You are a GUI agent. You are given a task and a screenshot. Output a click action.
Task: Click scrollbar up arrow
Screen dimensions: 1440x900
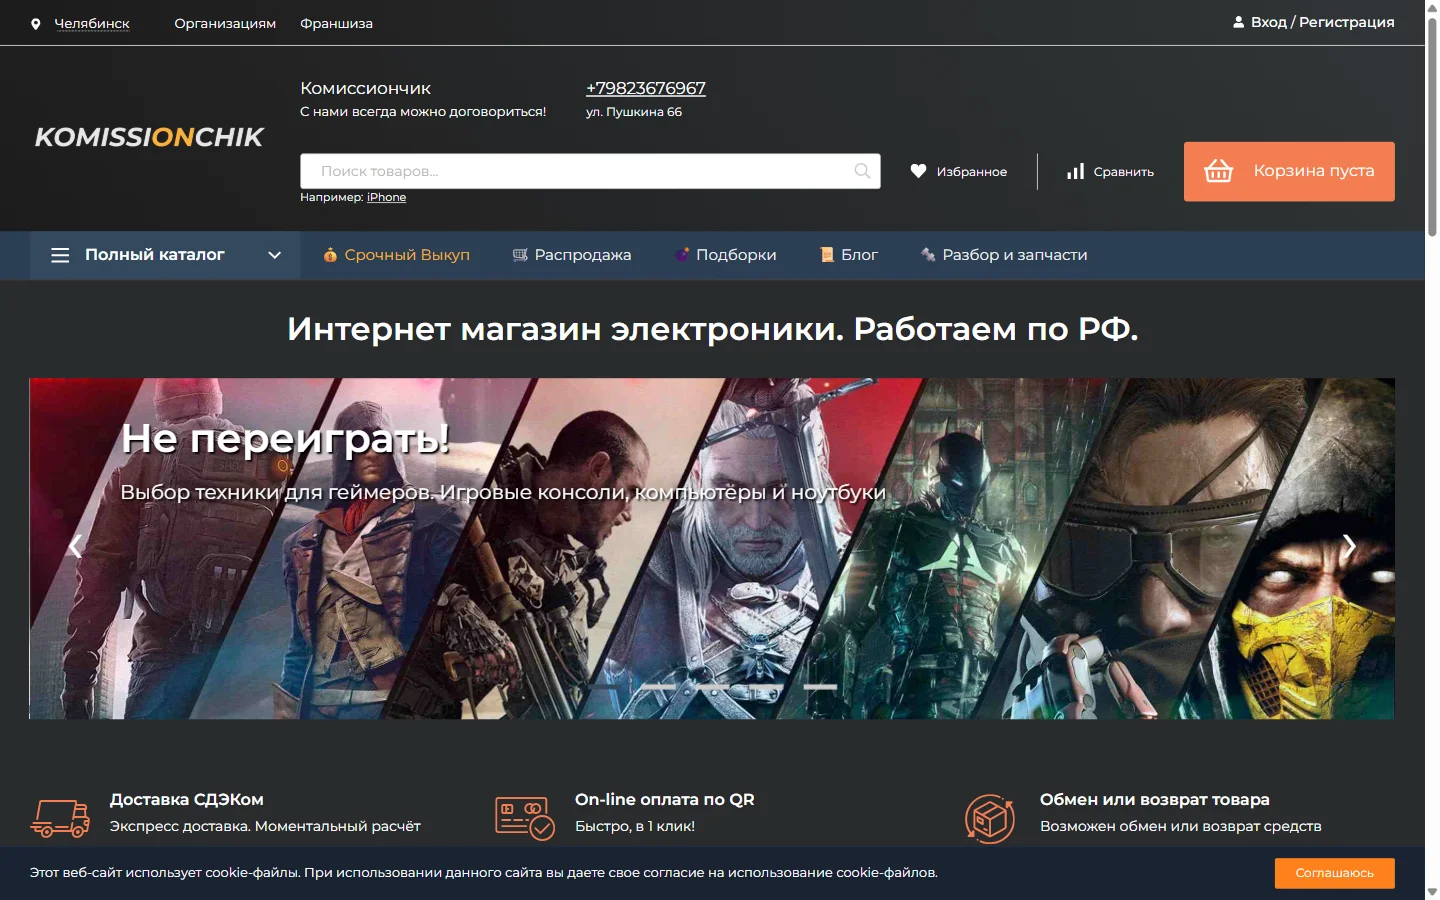[x=1432, y=7]
